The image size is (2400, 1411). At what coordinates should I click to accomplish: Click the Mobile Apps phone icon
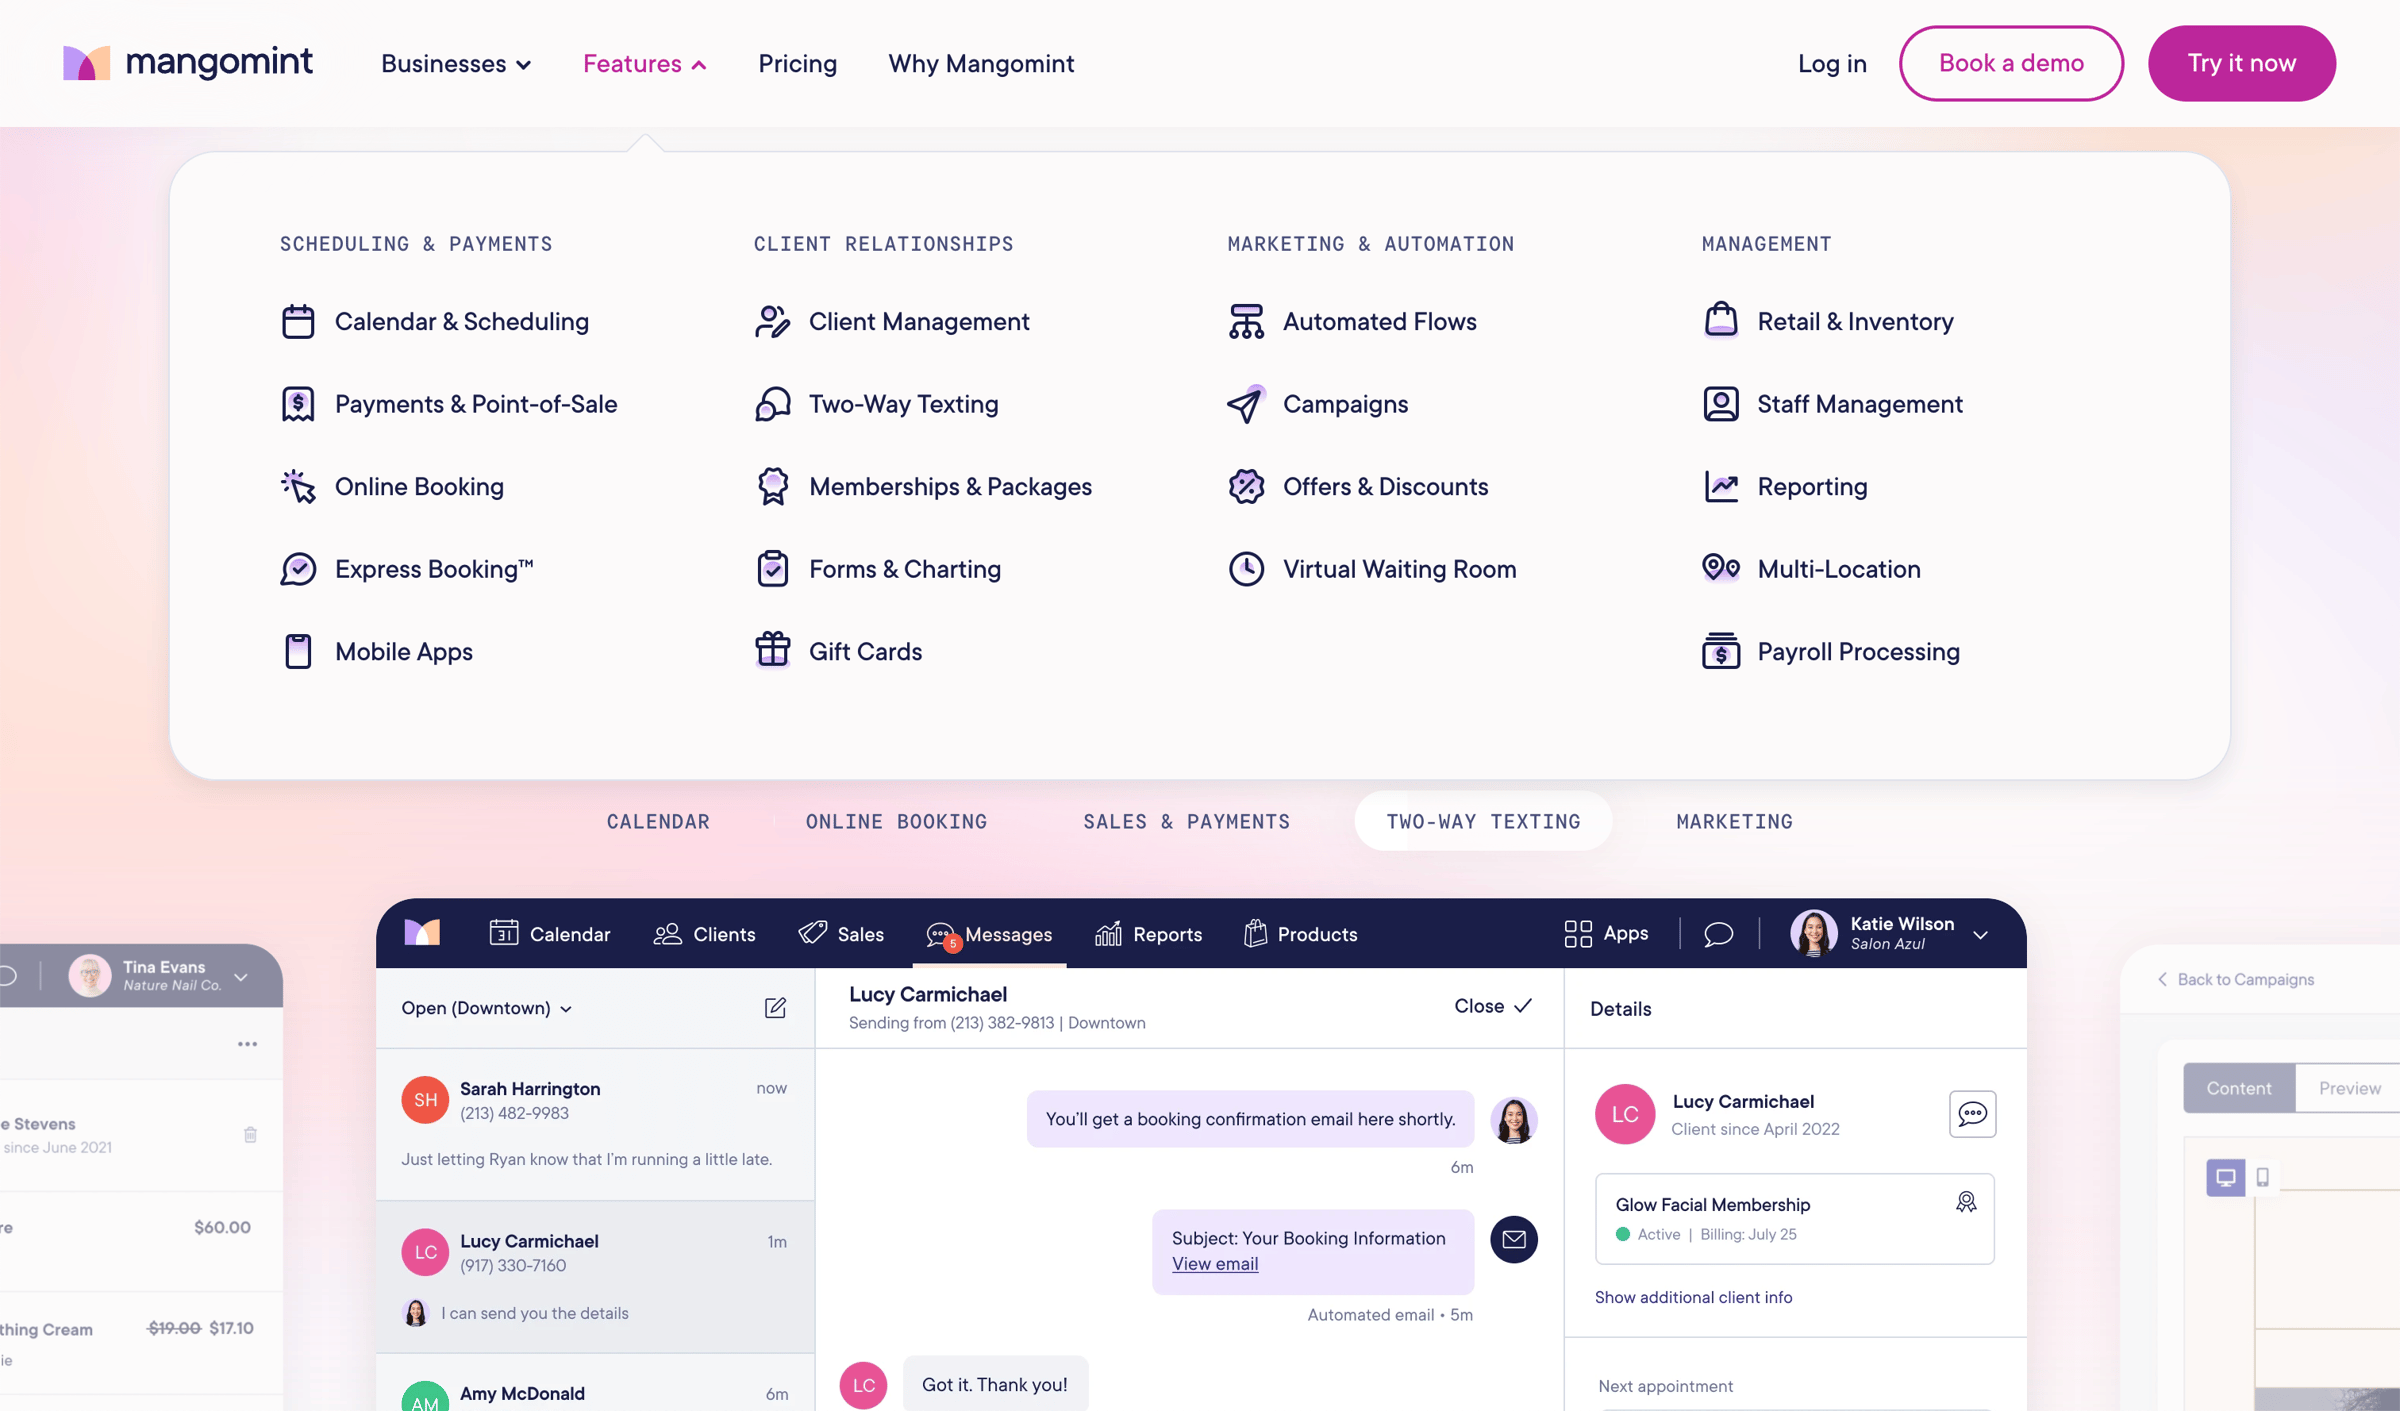(x=298, y=651)
